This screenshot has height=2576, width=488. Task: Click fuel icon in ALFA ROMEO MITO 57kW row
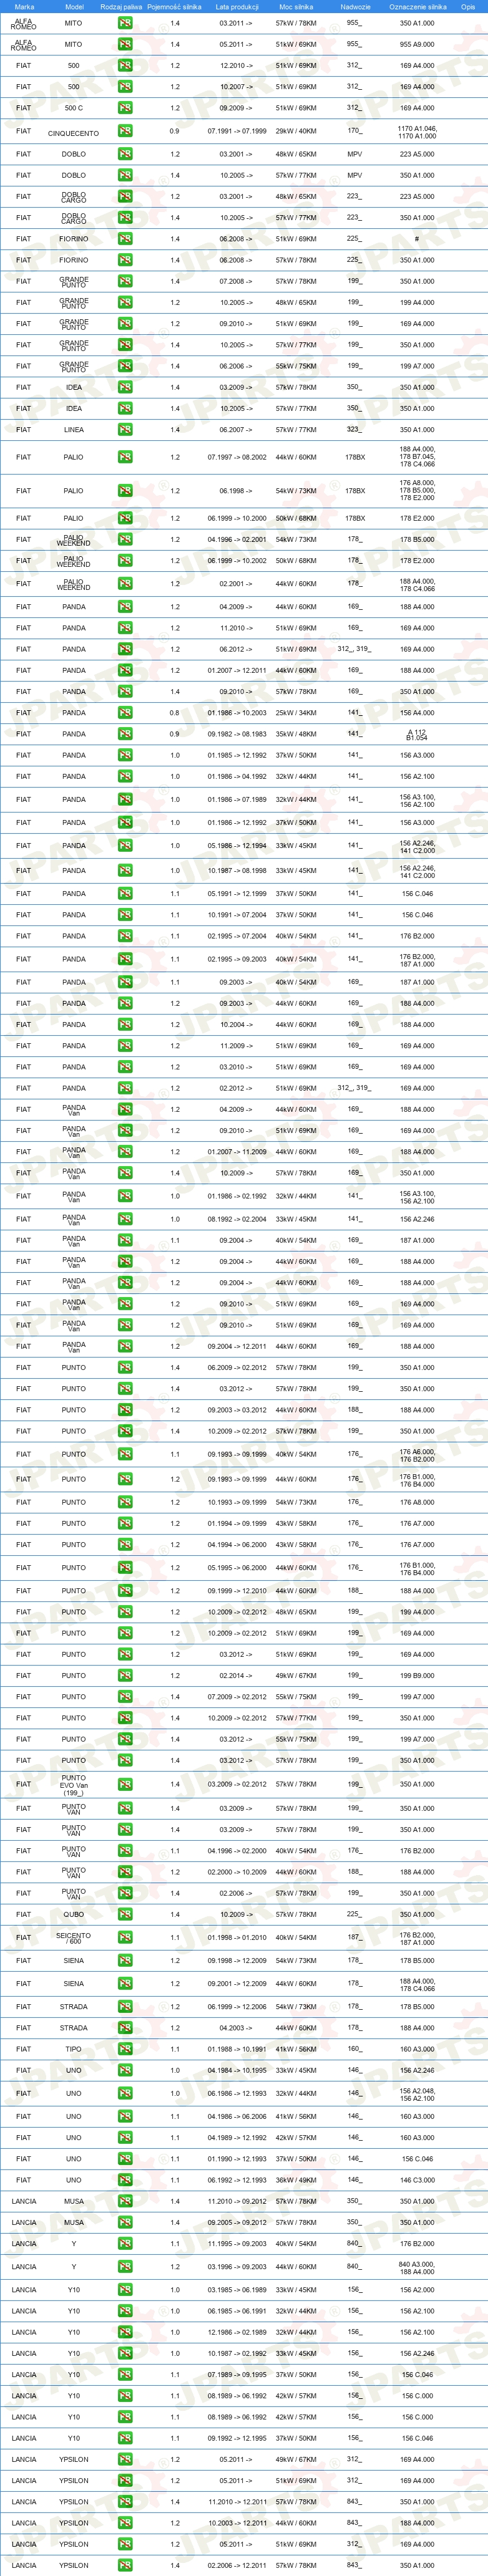pos(125,23)
